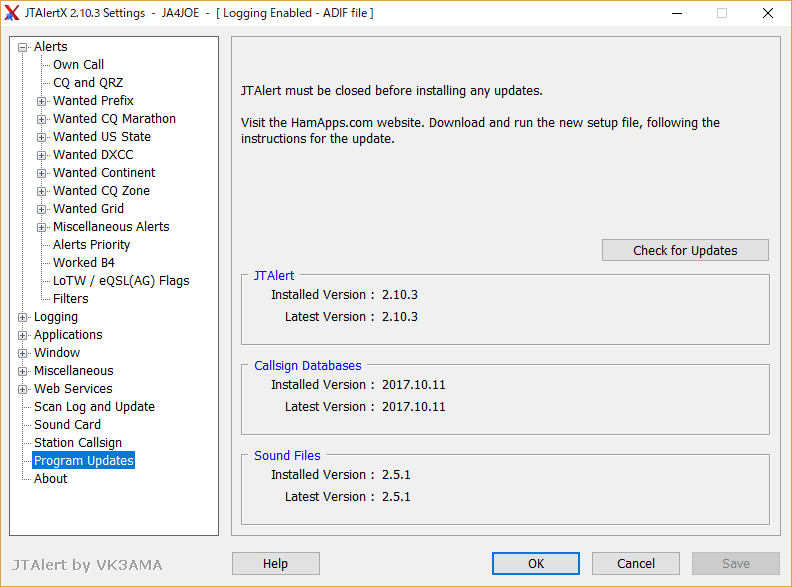
Task: Click the JTAlert group heading
Action: 274,276
